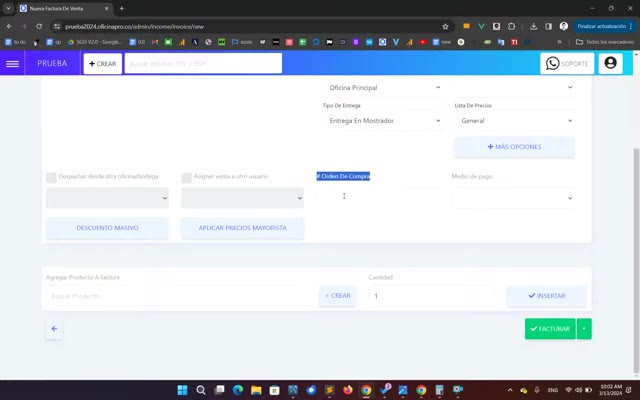Viewport: 640px width, 400px height.
Task: Open the 'icons' bookmark
Action: coord(242,42)
